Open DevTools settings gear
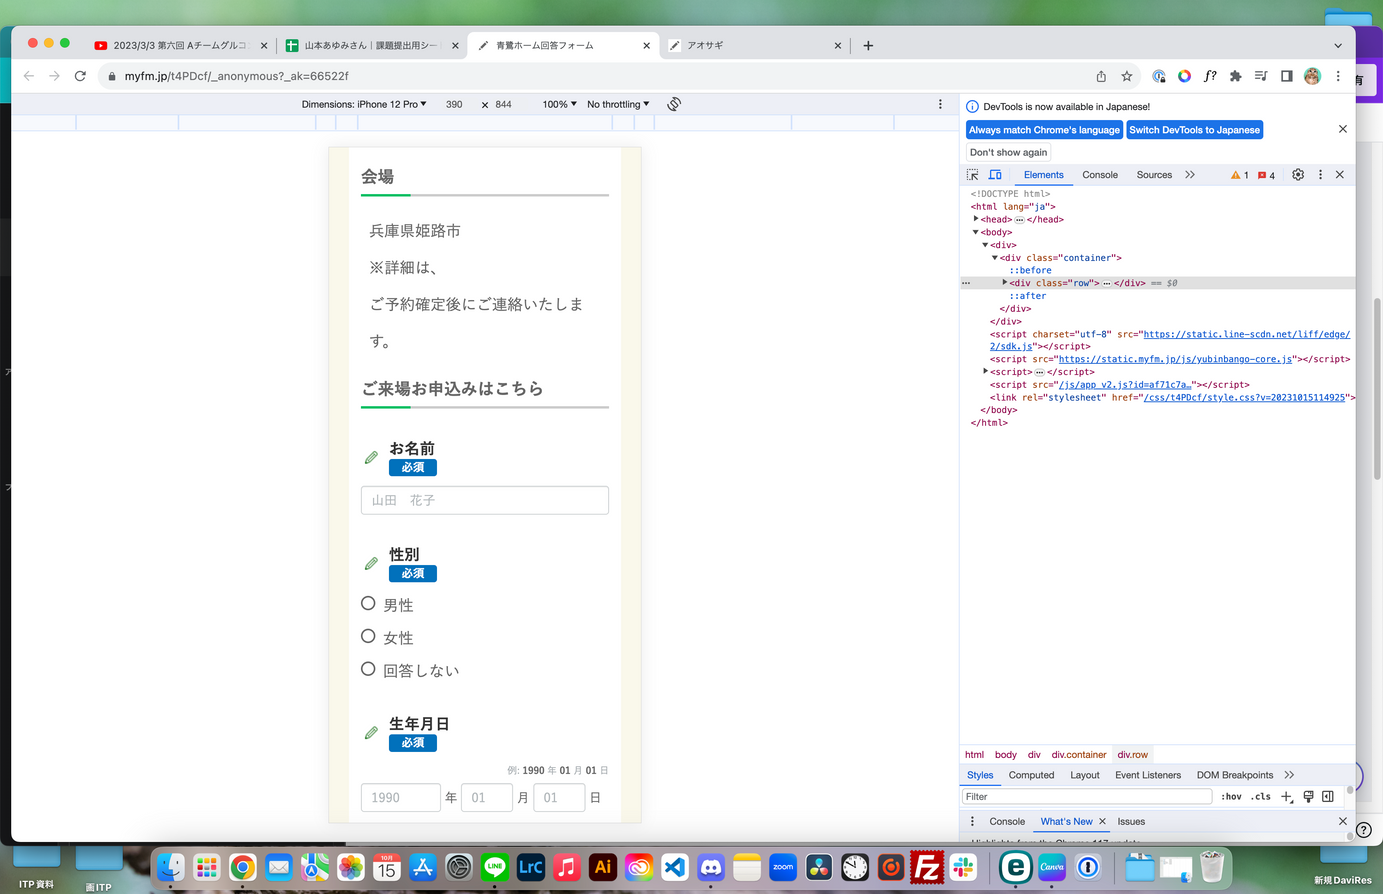 [1298, 175]
